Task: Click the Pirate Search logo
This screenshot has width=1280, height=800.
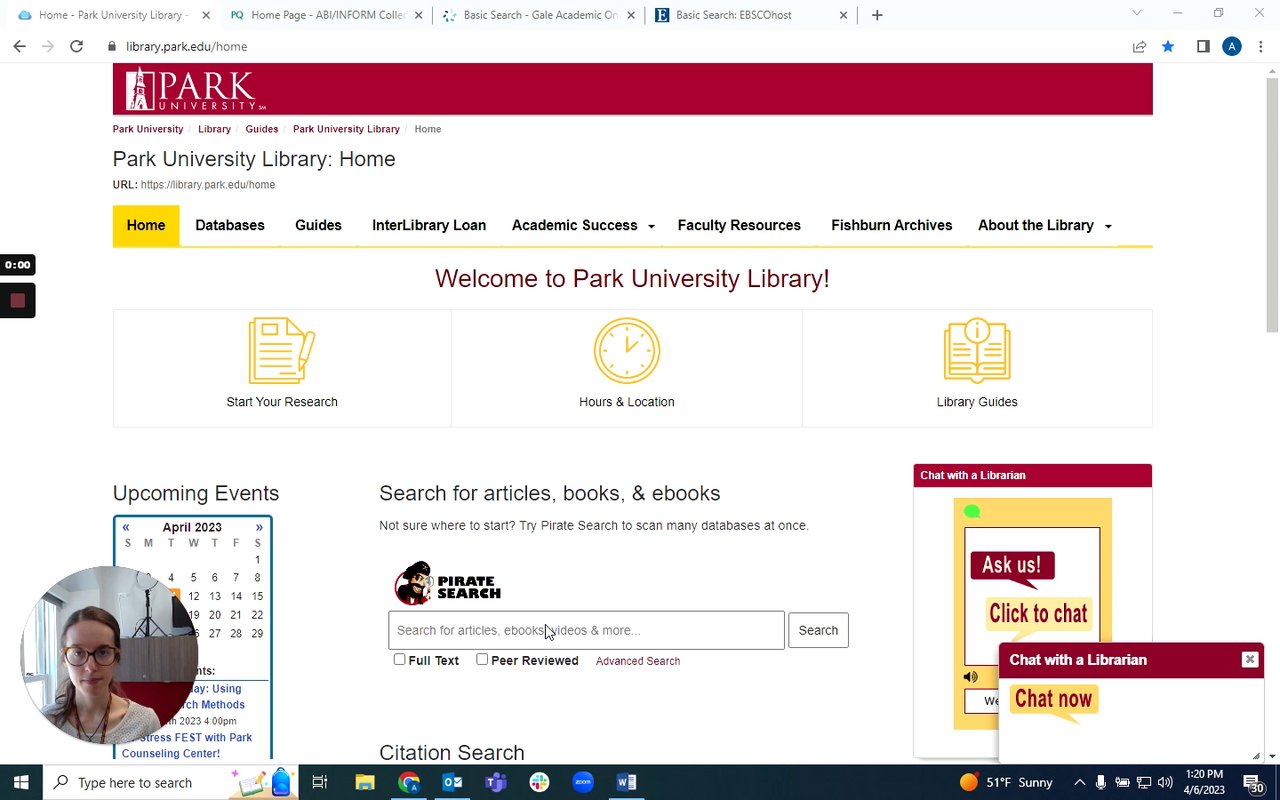Action: (x=447, y=583)
